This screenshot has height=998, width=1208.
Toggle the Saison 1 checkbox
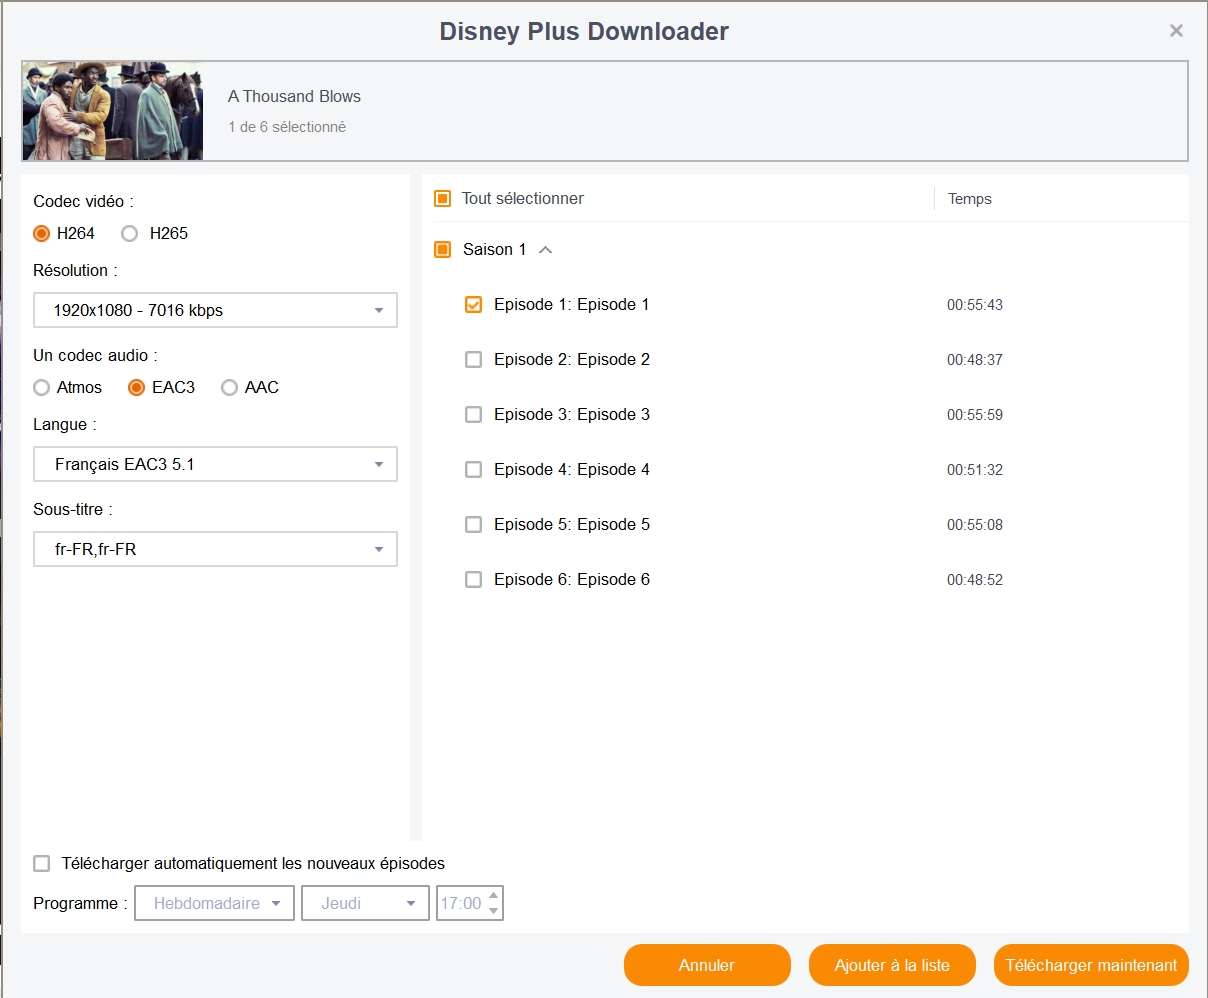pos(443,249)
